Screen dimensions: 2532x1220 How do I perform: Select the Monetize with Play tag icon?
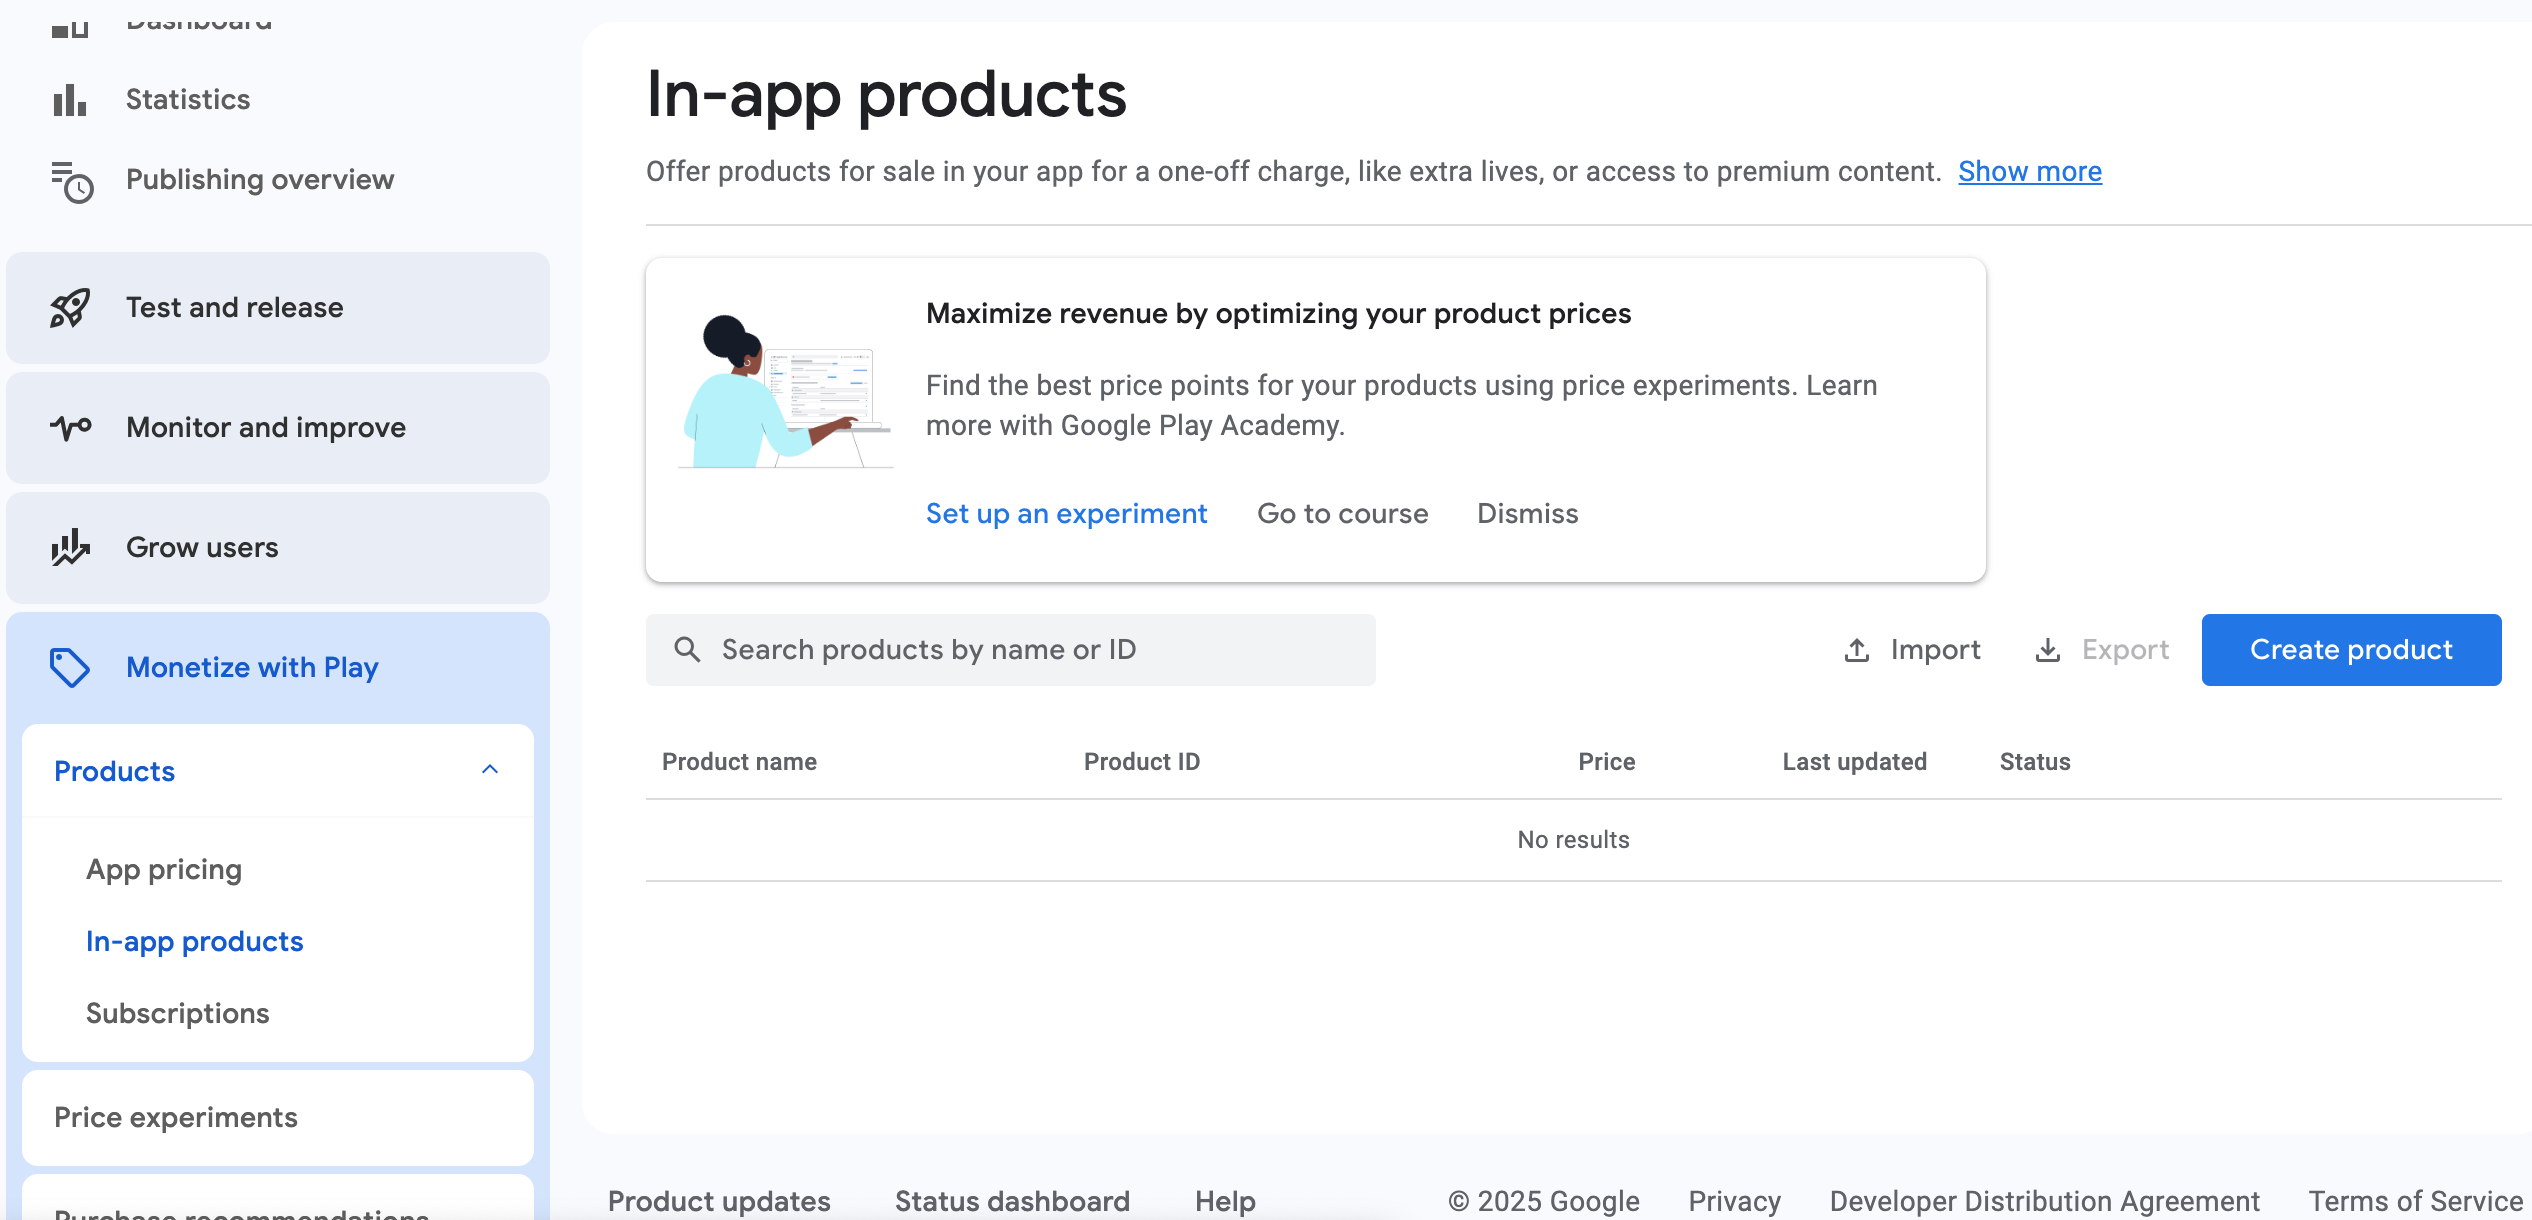point(71,667)
